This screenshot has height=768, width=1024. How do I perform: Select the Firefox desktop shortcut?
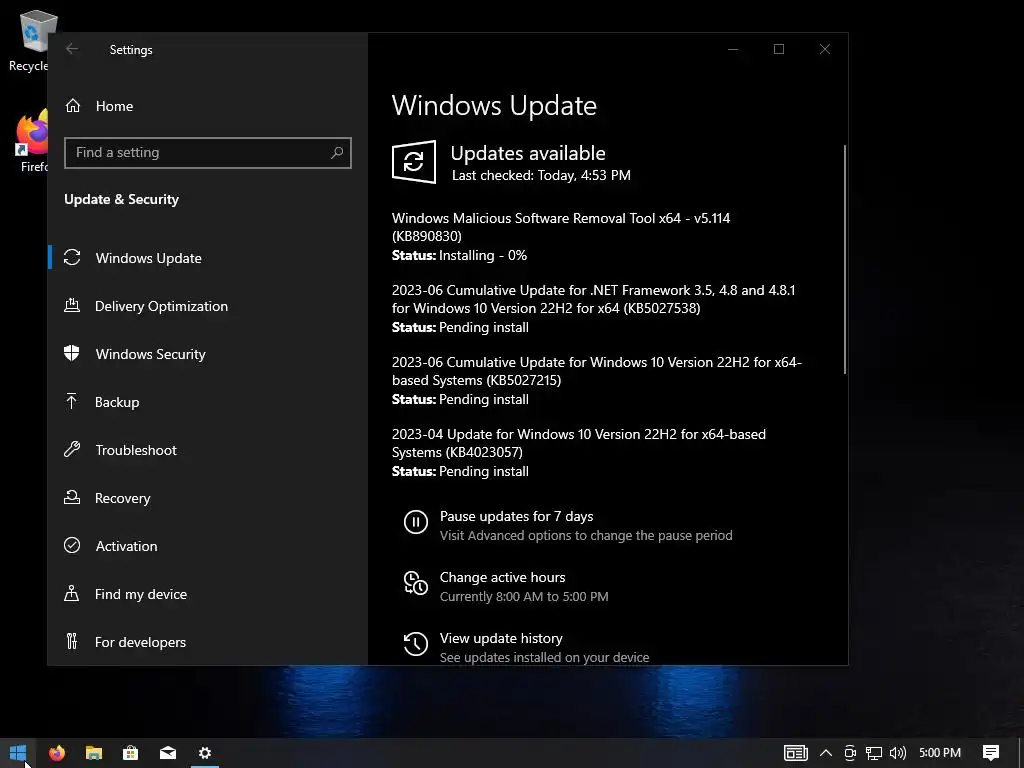pyautogui.click(x=31, y=140)
